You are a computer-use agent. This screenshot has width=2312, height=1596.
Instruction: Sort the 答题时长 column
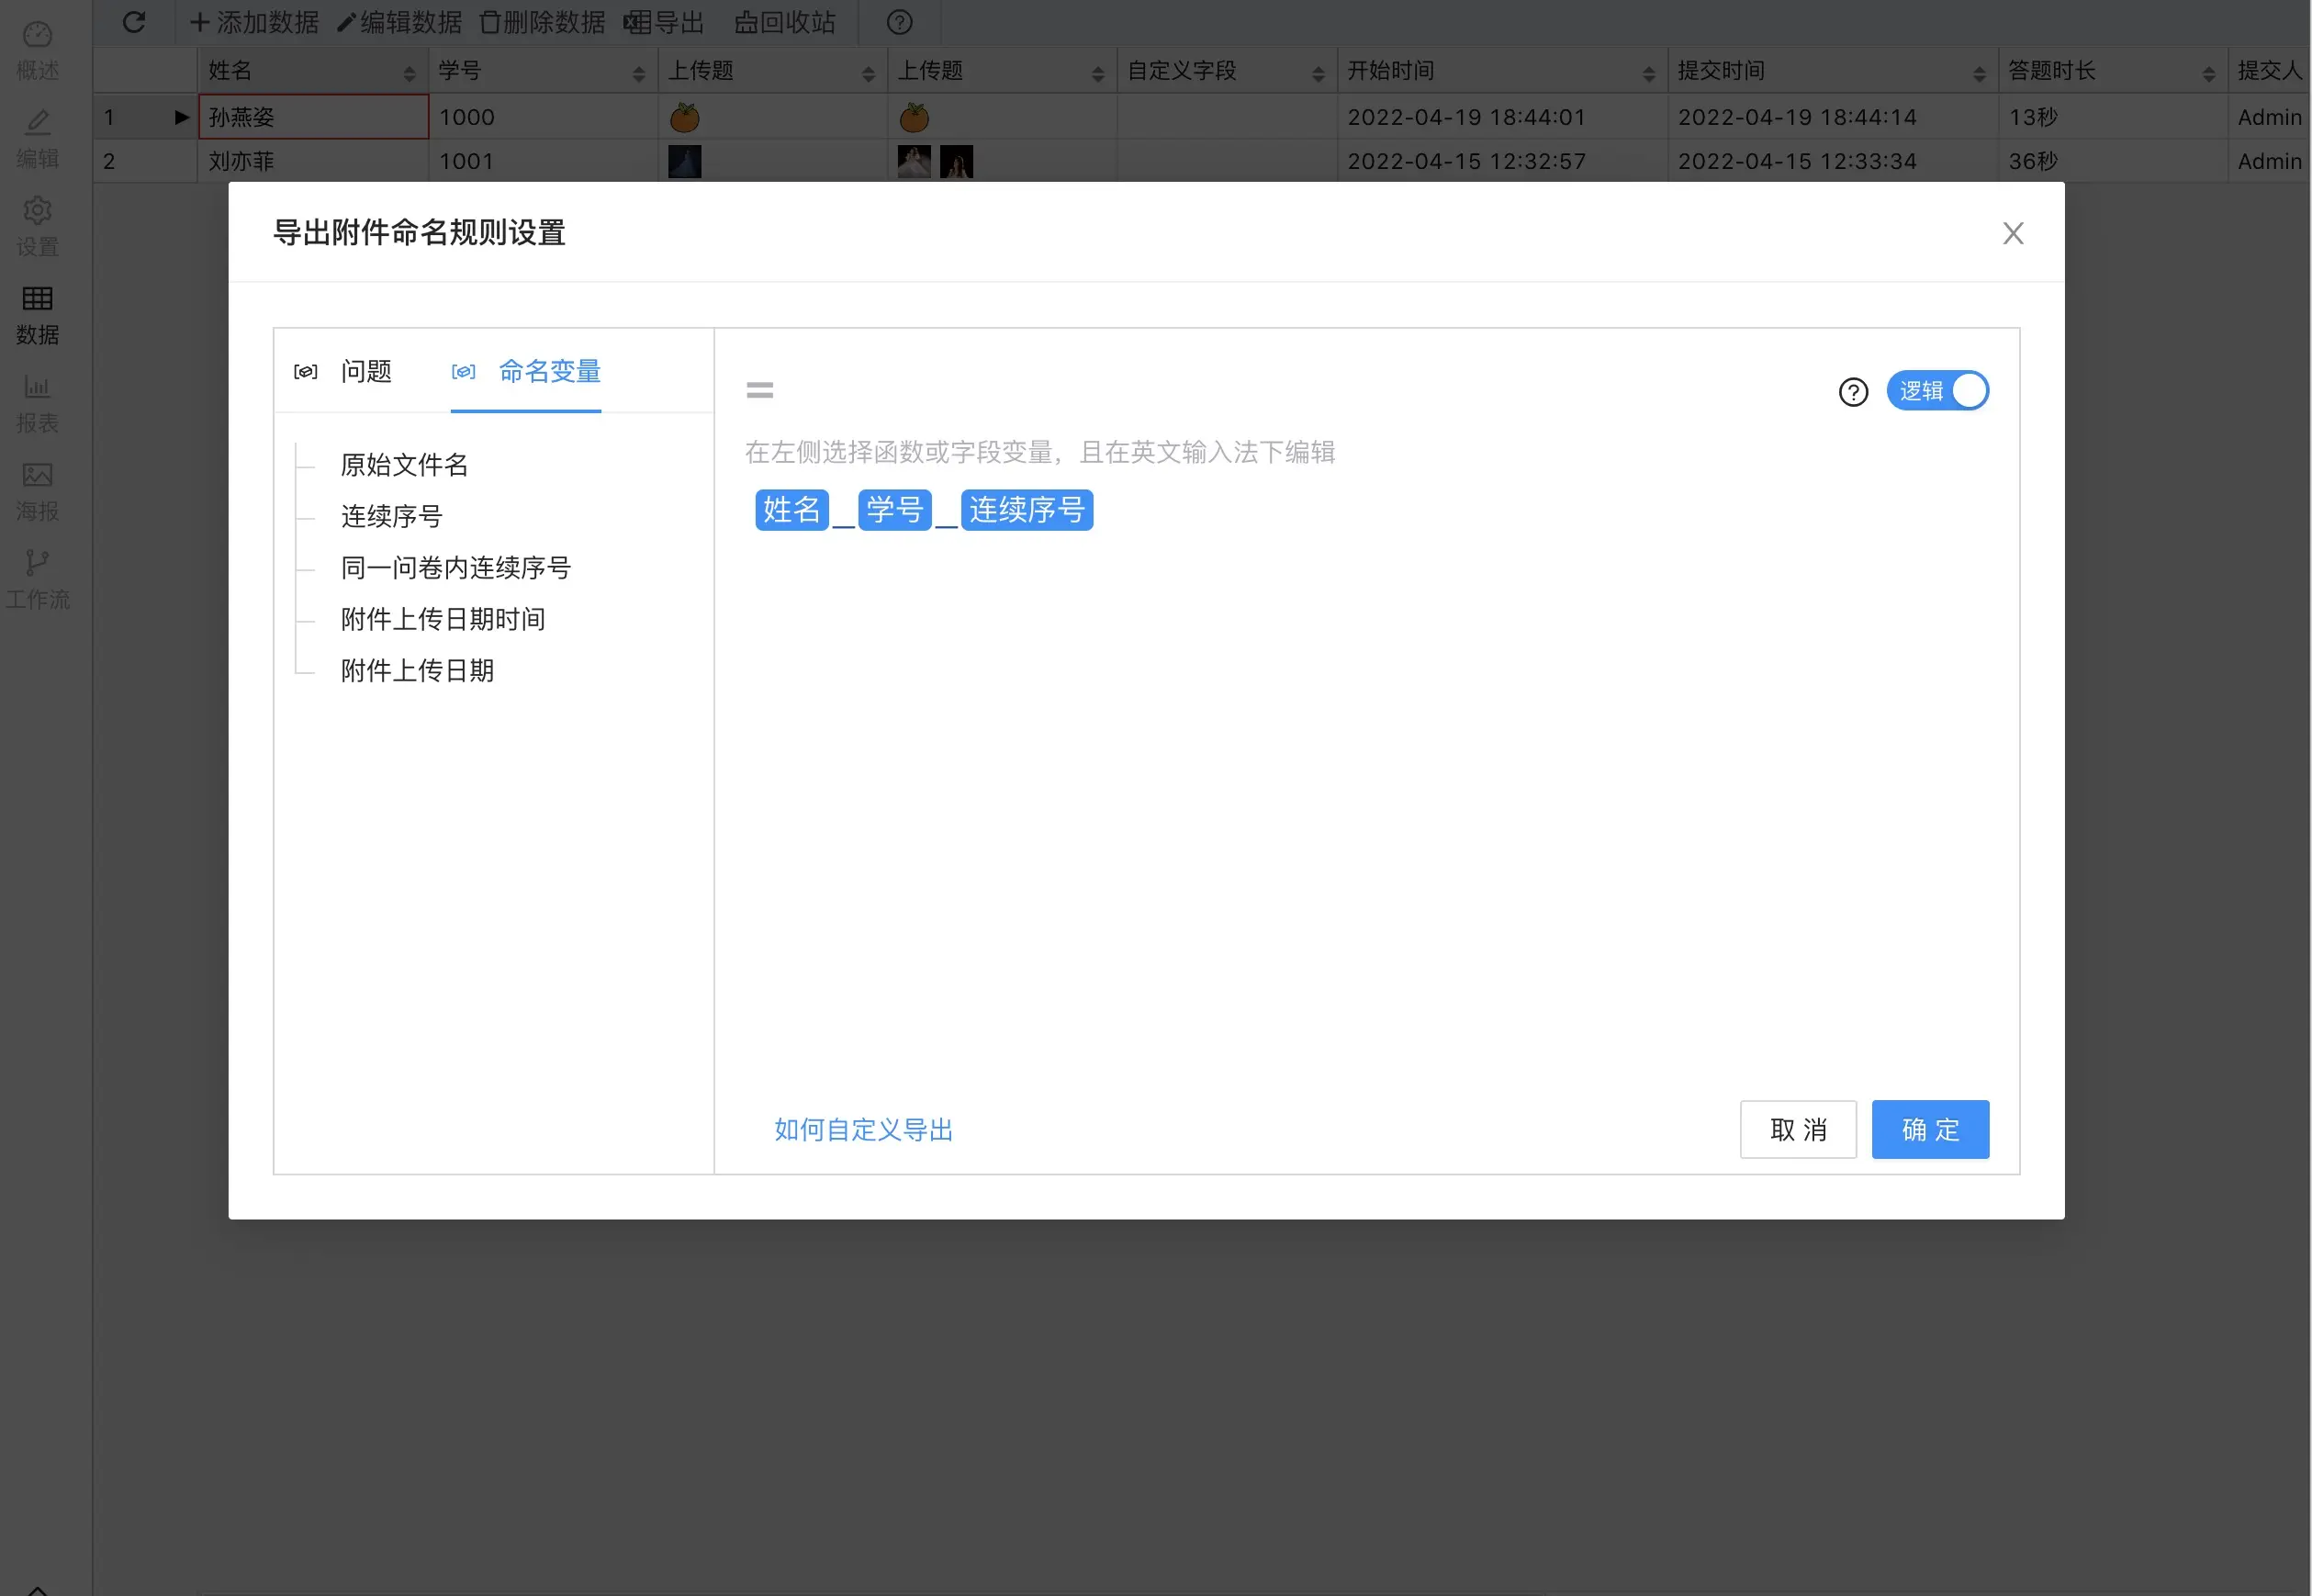tap(2208, 72)
